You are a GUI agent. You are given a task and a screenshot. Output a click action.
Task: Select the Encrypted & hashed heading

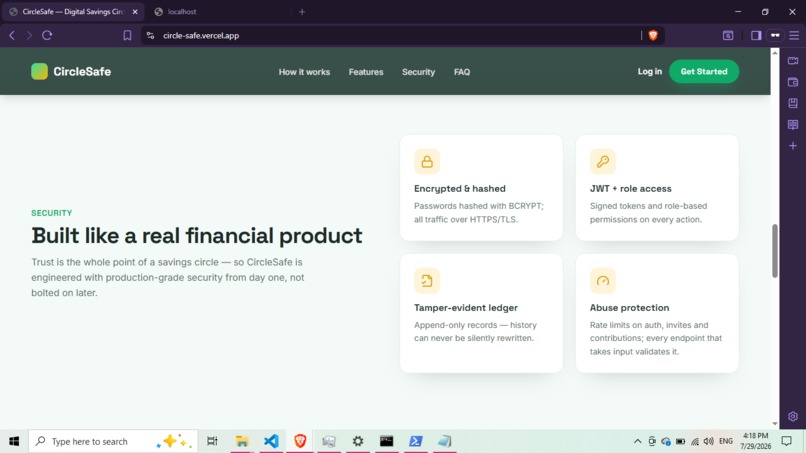(460, 189)
